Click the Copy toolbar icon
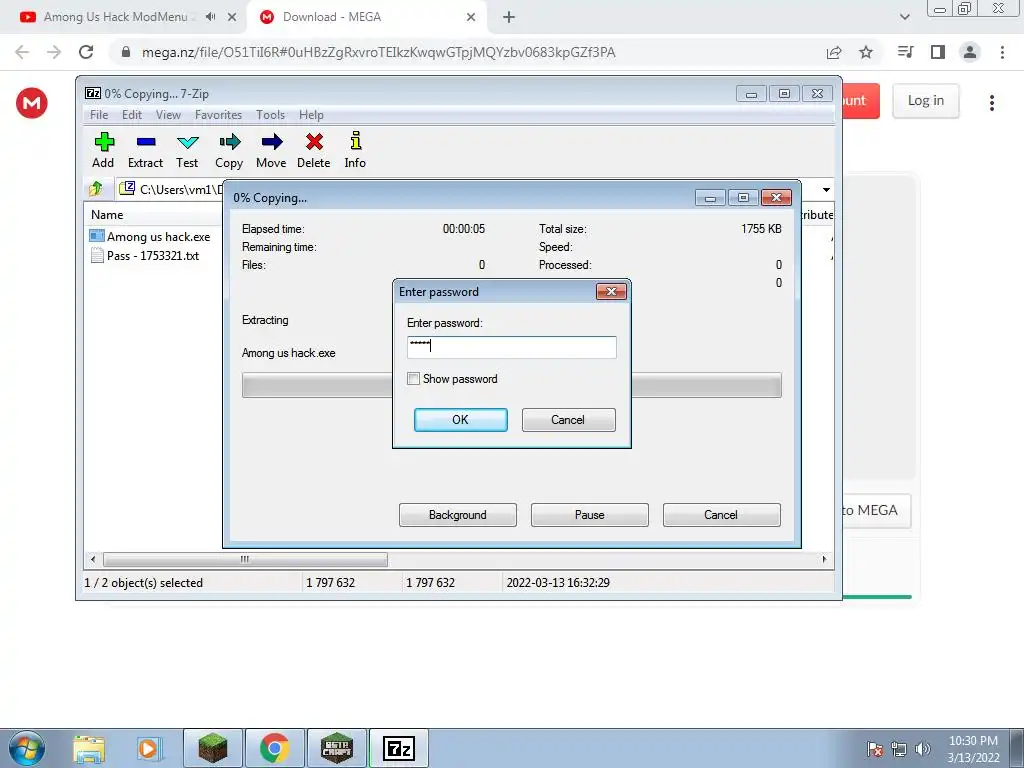This screenshot has height=768, width=1024. click(x=229, y=150)
